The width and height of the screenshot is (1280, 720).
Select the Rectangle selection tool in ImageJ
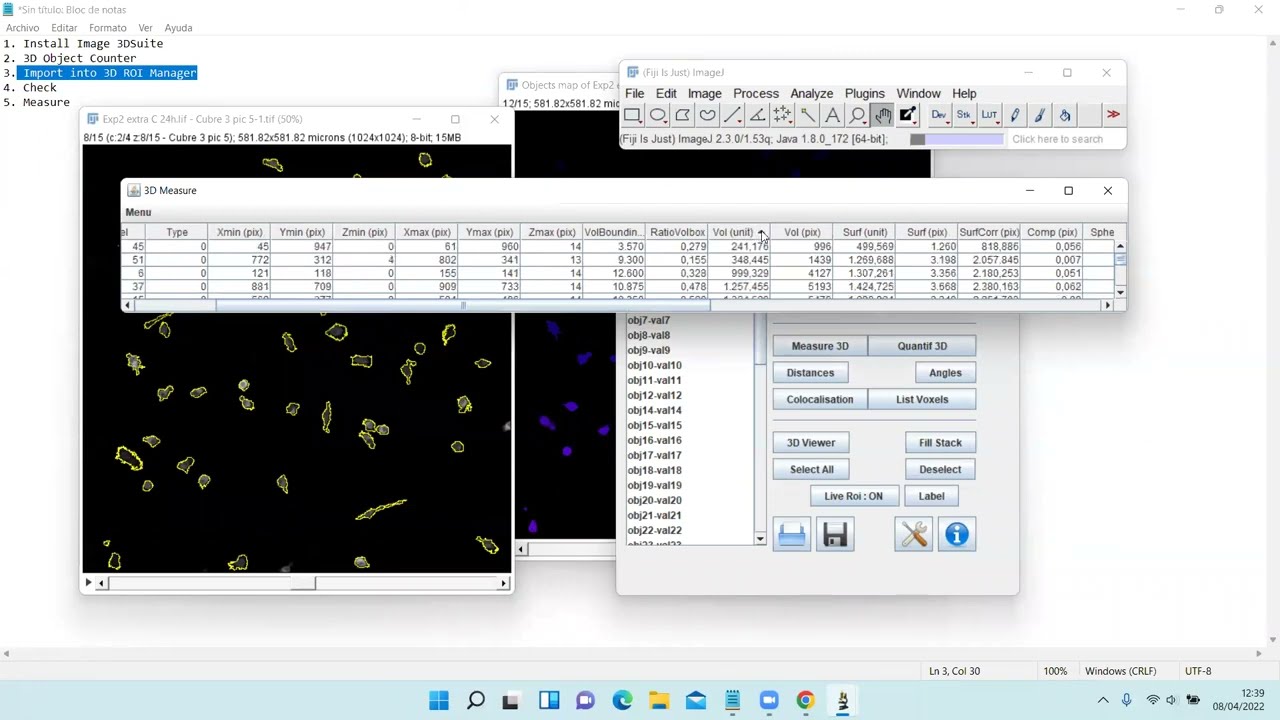point(633,115)
